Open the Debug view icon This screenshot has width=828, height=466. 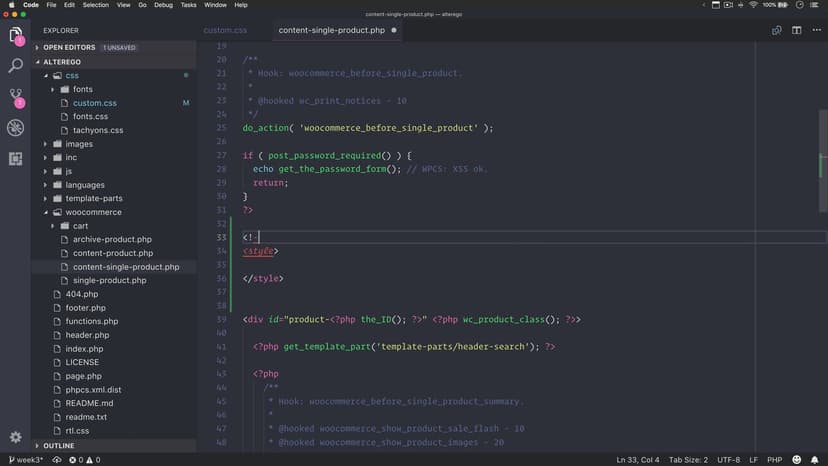click(16, 128)
